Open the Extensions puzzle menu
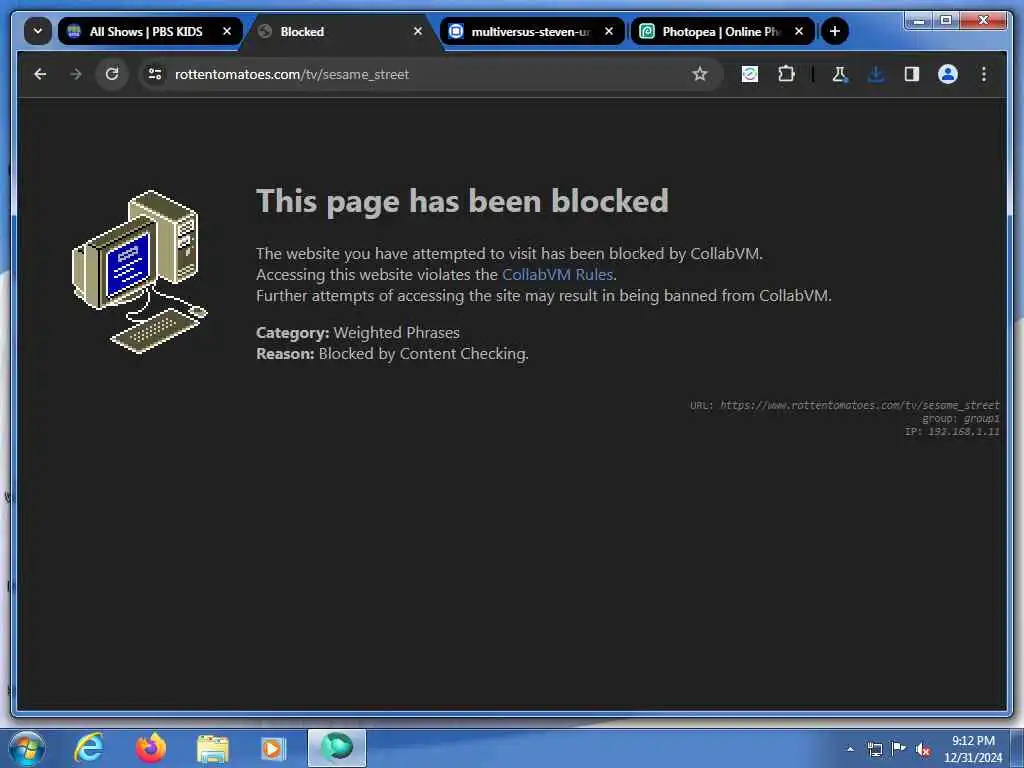 click(786, 74)
